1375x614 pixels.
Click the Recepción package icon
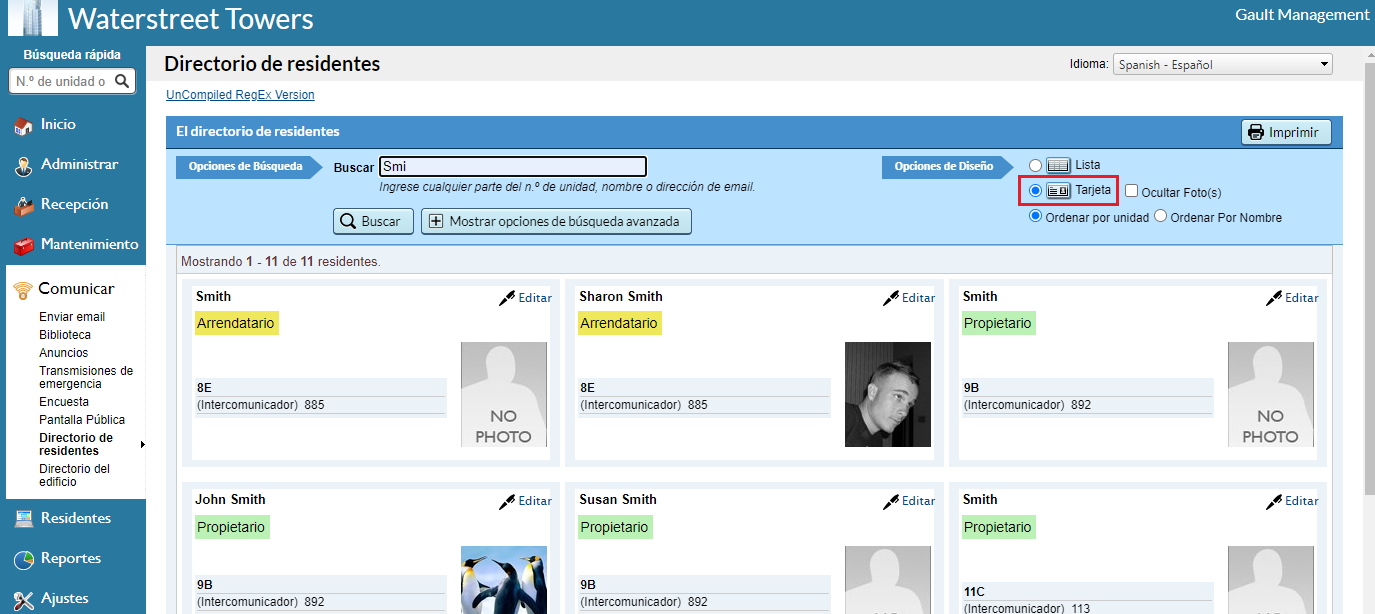[x=23, y=206]
